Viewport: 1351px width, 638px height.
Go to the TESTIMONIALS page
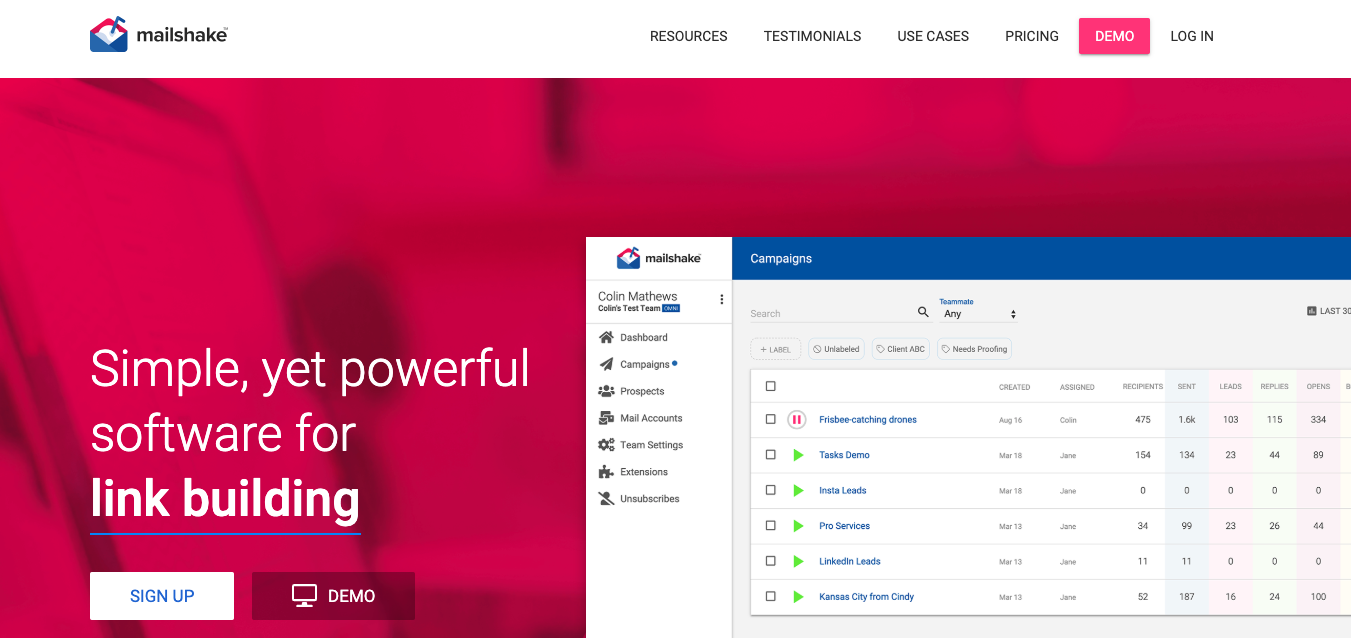pos(812,36)
